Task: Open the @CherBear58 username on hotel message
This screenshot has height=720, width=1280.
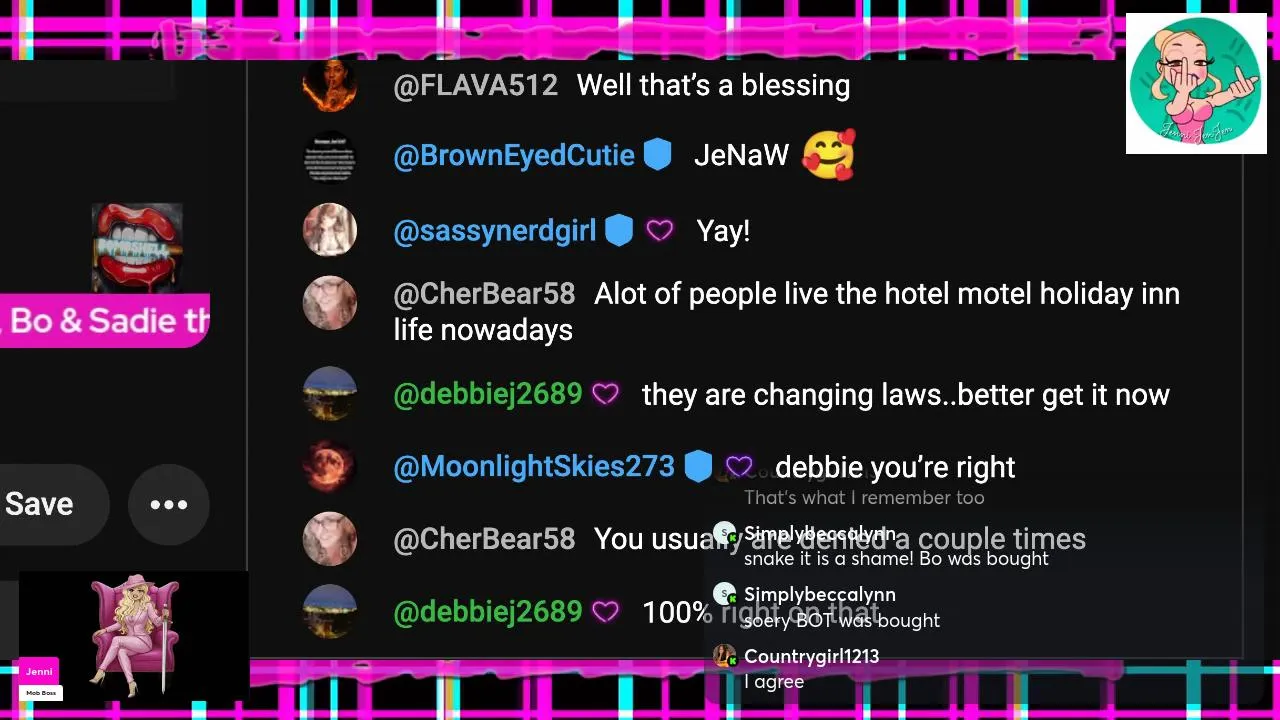Action: tap(484, 294)
